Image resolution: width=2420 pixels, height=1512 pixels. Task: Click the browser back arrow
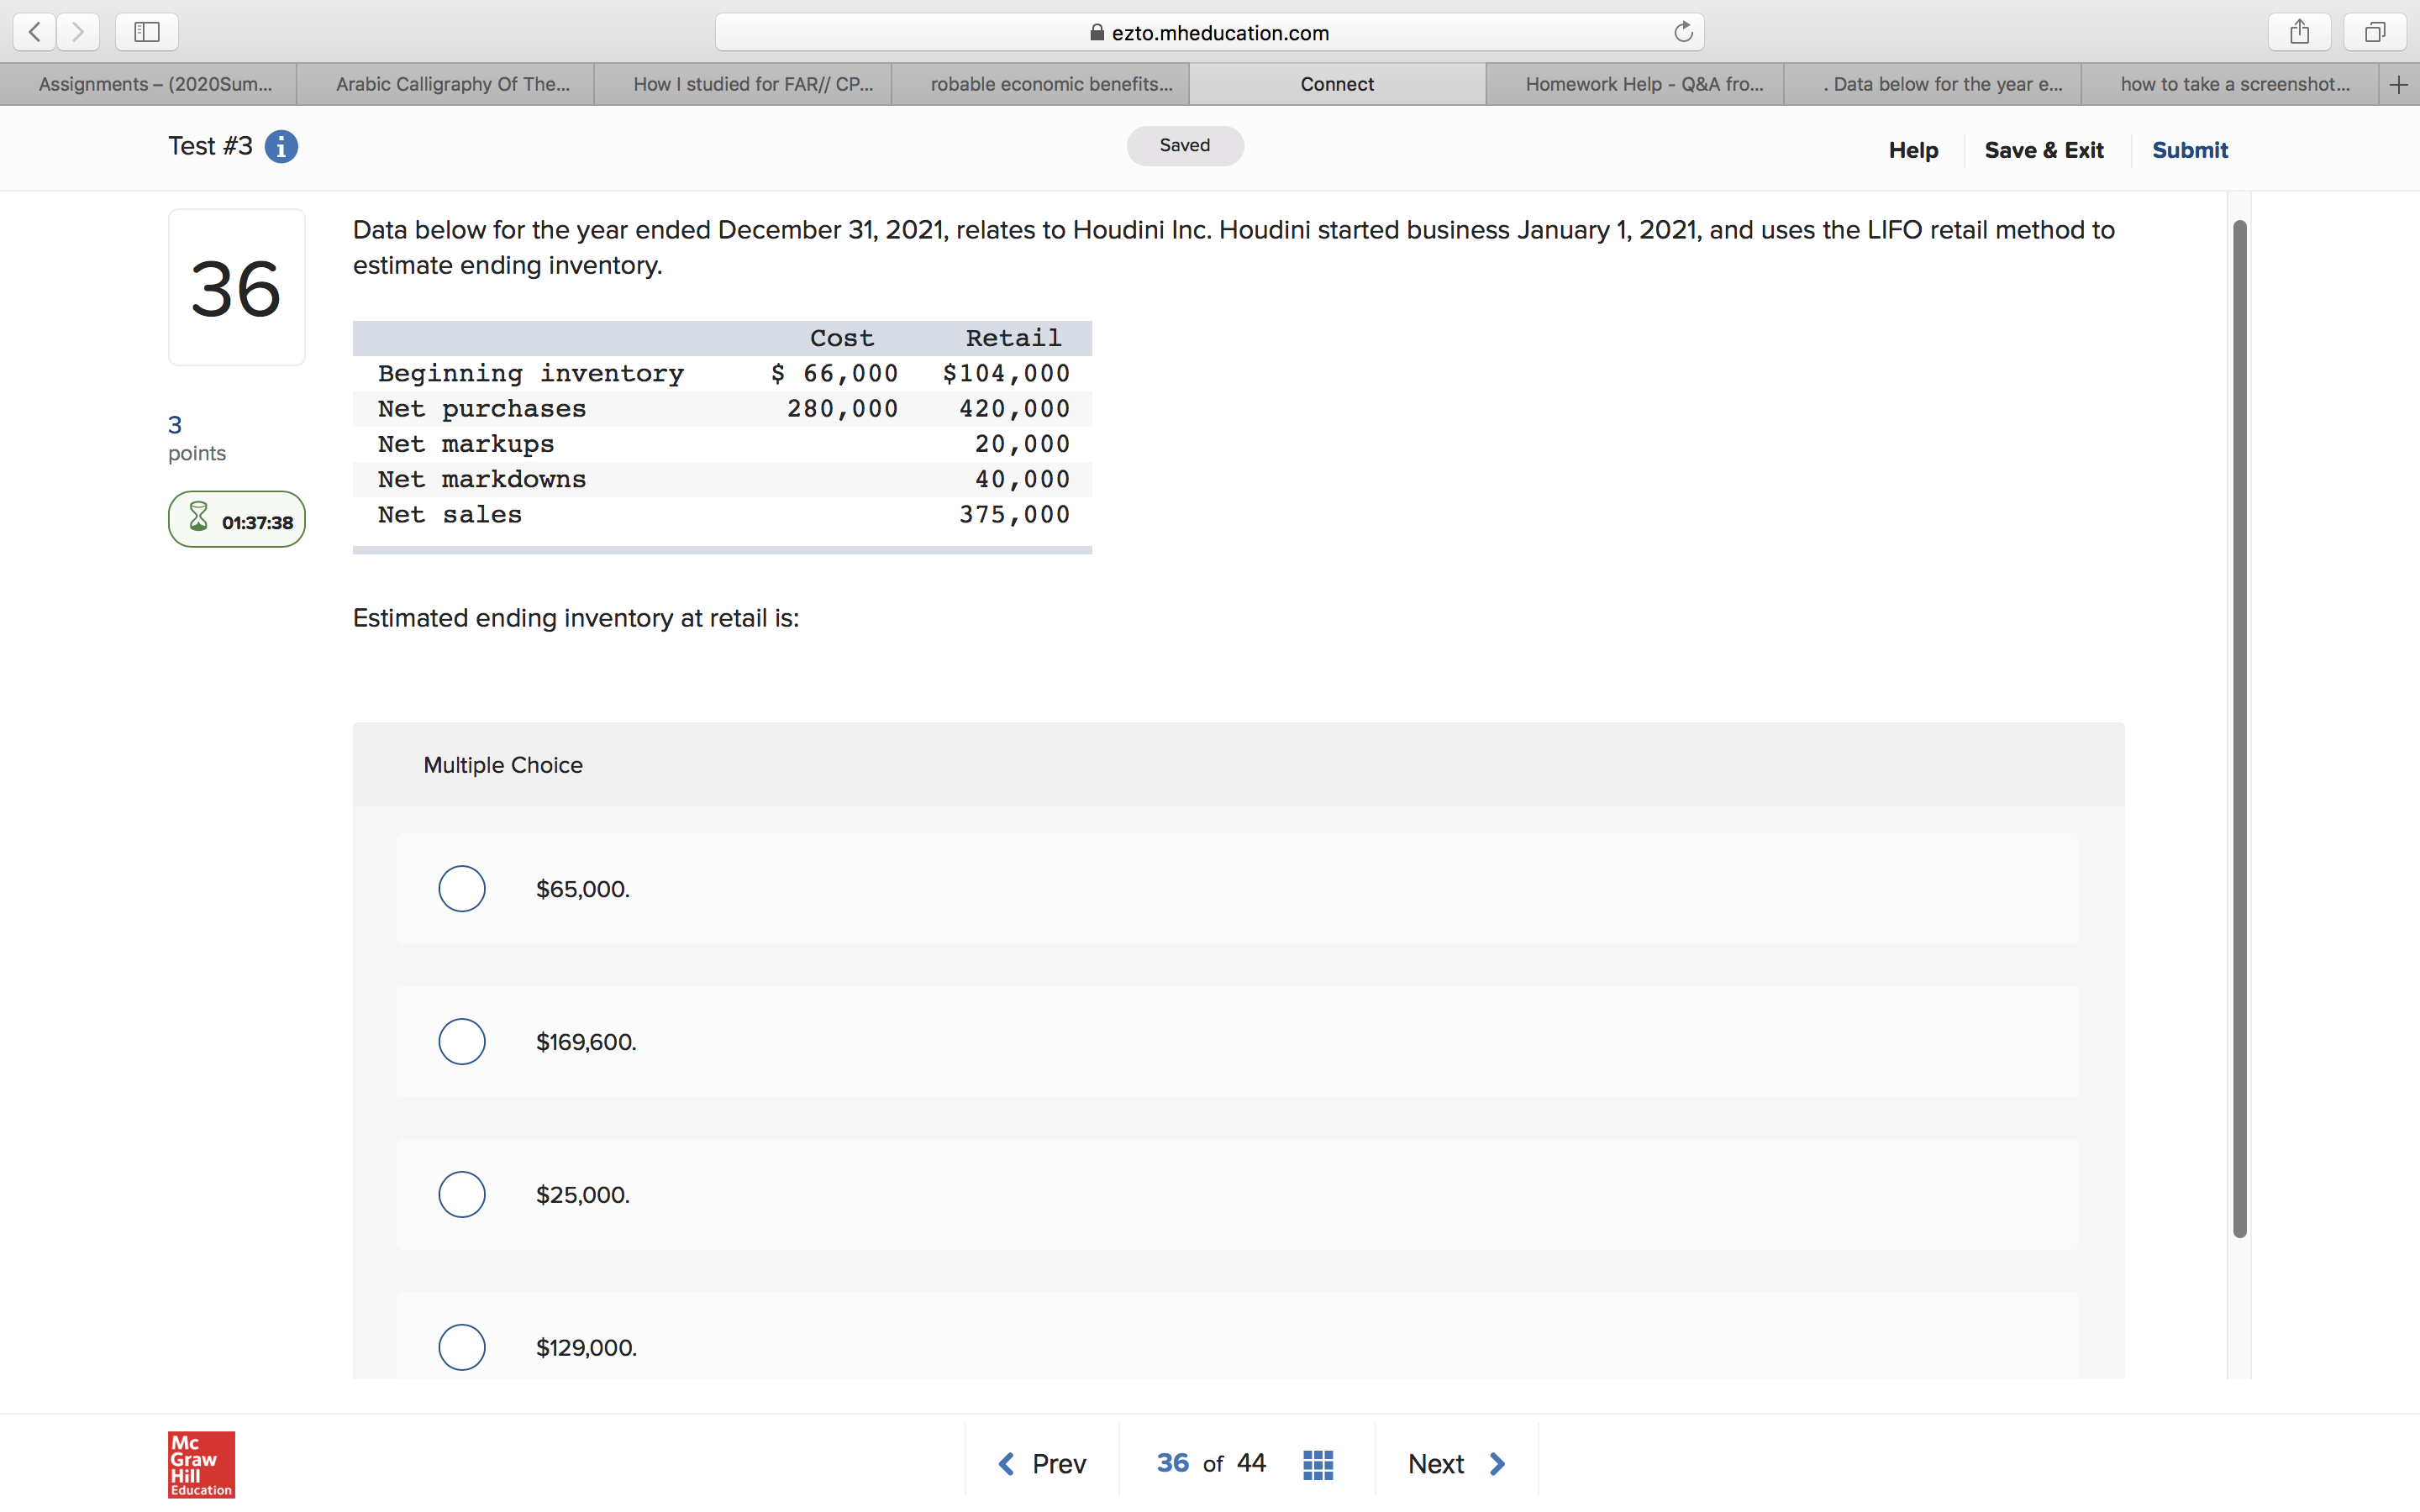[x=35, y=32]
